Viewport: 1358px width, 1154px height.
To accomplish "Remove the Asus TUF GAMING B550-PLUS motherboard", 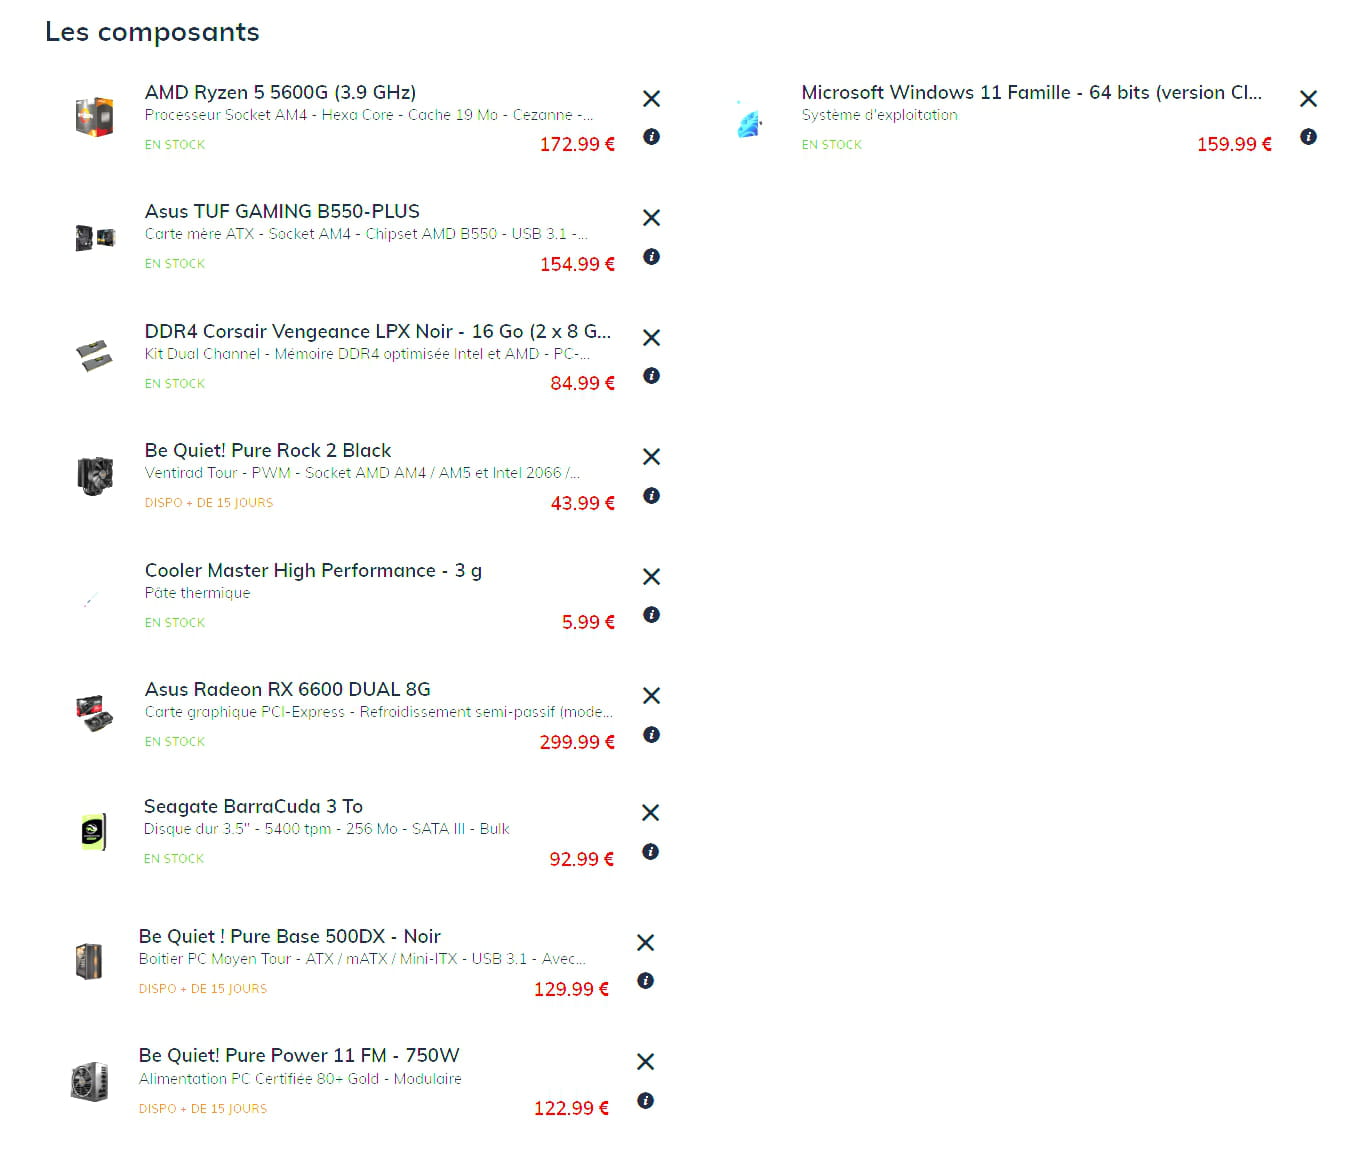I will pos(651,217).
